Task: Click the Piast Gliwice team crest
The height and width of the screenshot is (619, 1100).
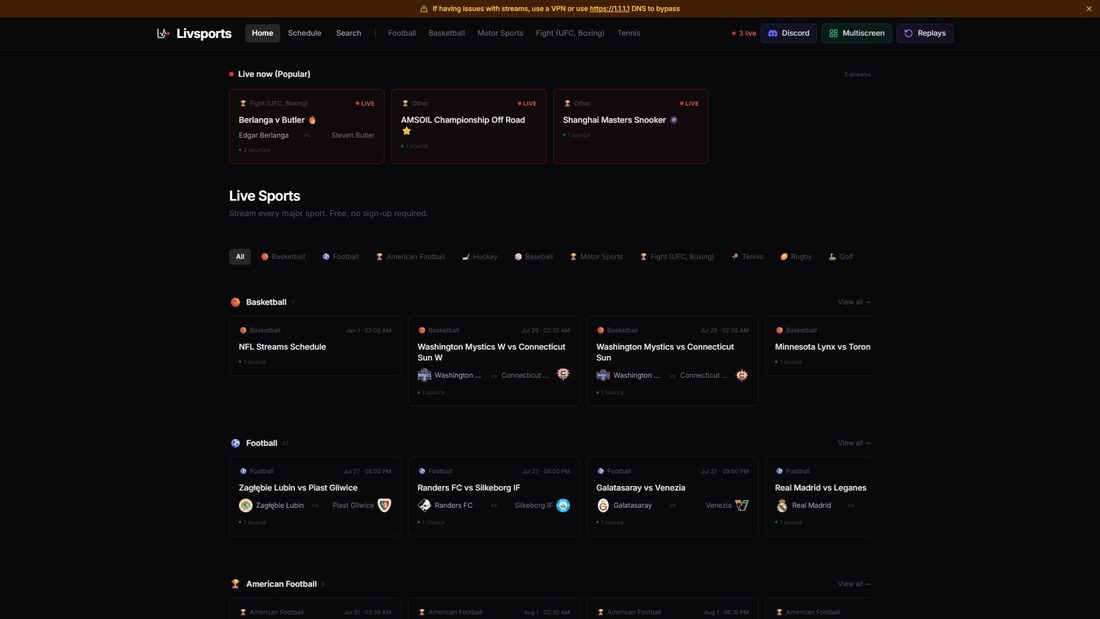Action: pyautogui.click(x=384, y=505)
